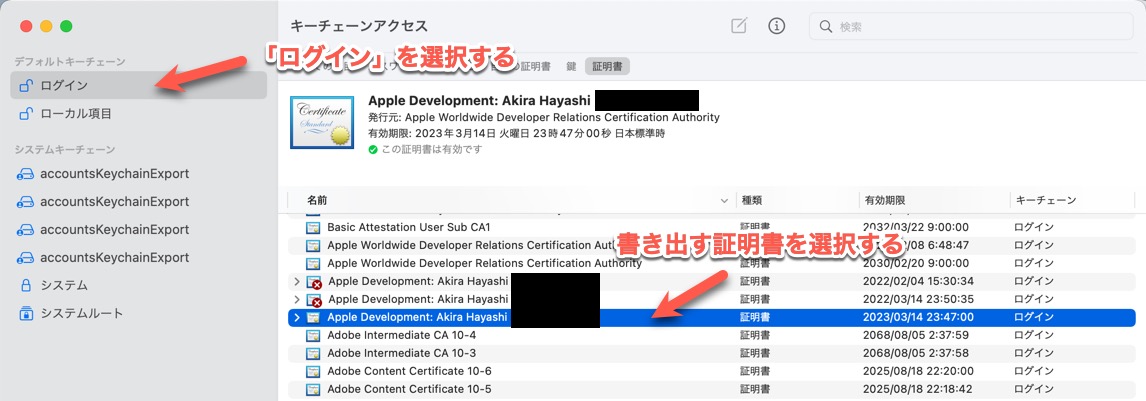Image resolution: width=1146 pixels, height=401 pixels.
Task: Click the magnifier icon in the search field
Action: click(x=827, y=27)
